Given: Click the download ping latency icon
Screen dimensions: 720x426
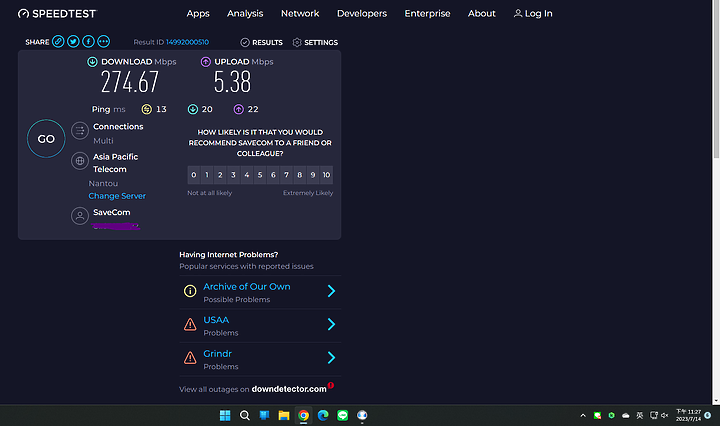Looking at the screenshot, I should [x=193, y=109].
